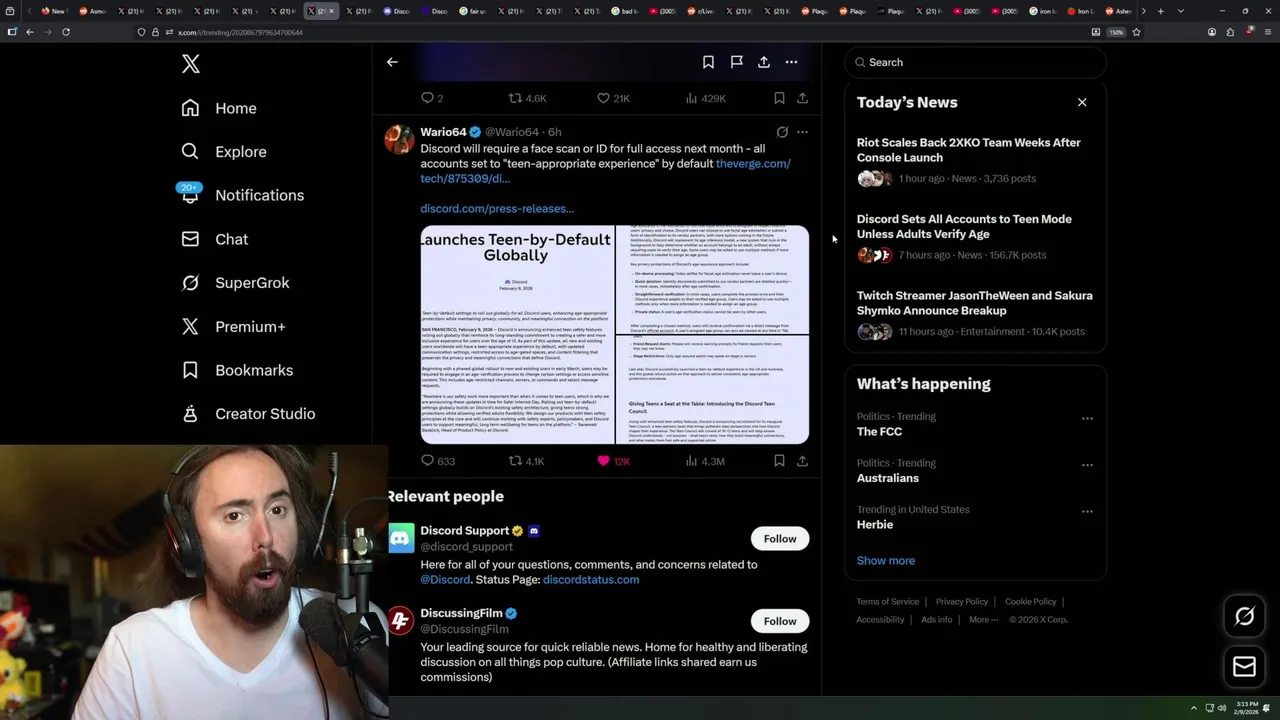1280x720 pixels.
Task: Click the Wario64 display name
Action: click(443, 132)
